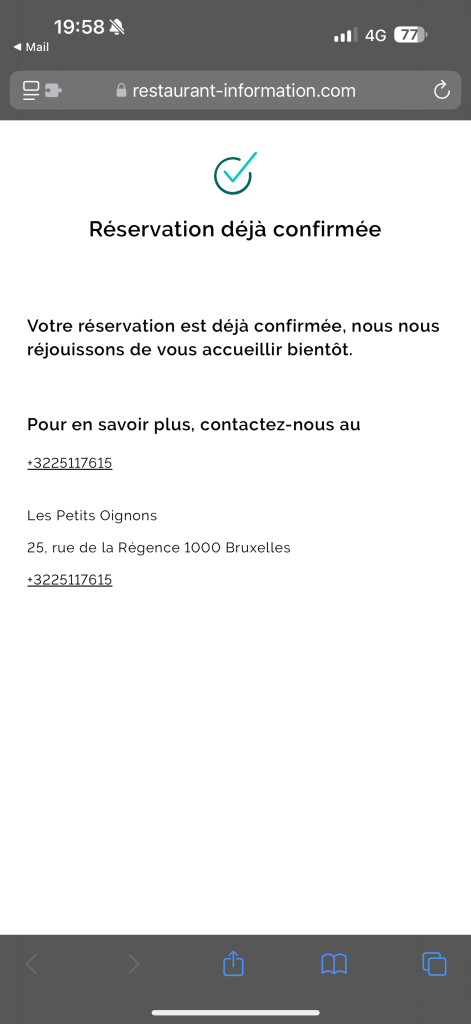Return to the Mail app
This screenshot has width=471, height=1024.
31,47
